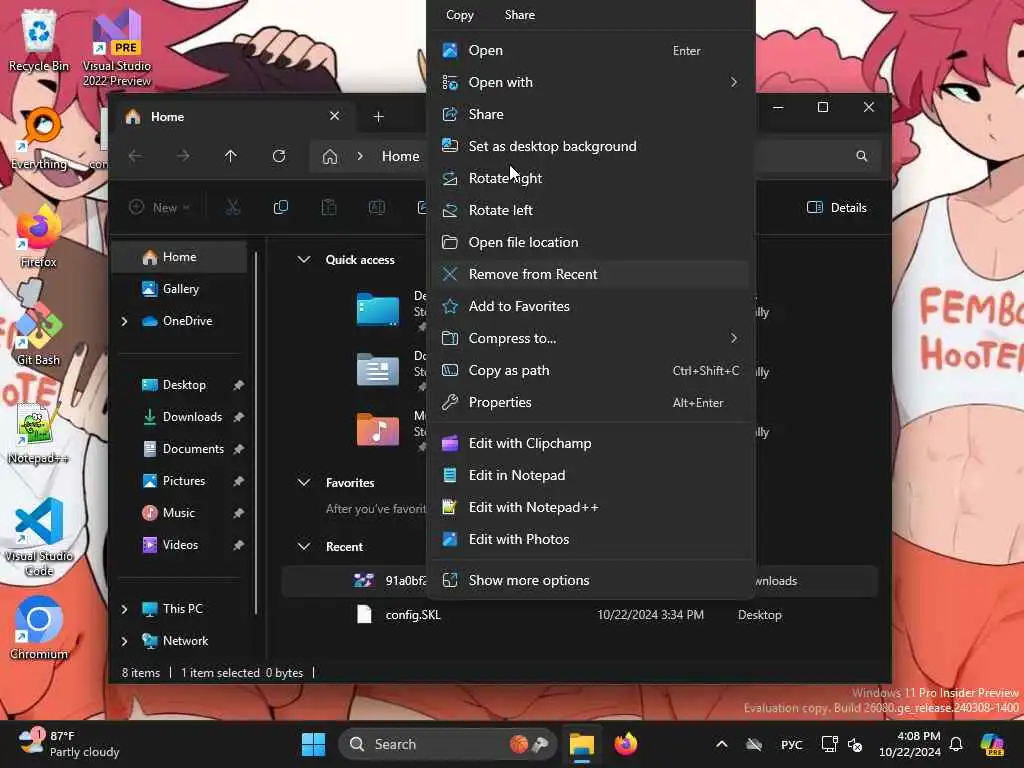Open Pictures in navigation pane
1024x768 pixels.
pyautogui.click(x=180, y=481)
